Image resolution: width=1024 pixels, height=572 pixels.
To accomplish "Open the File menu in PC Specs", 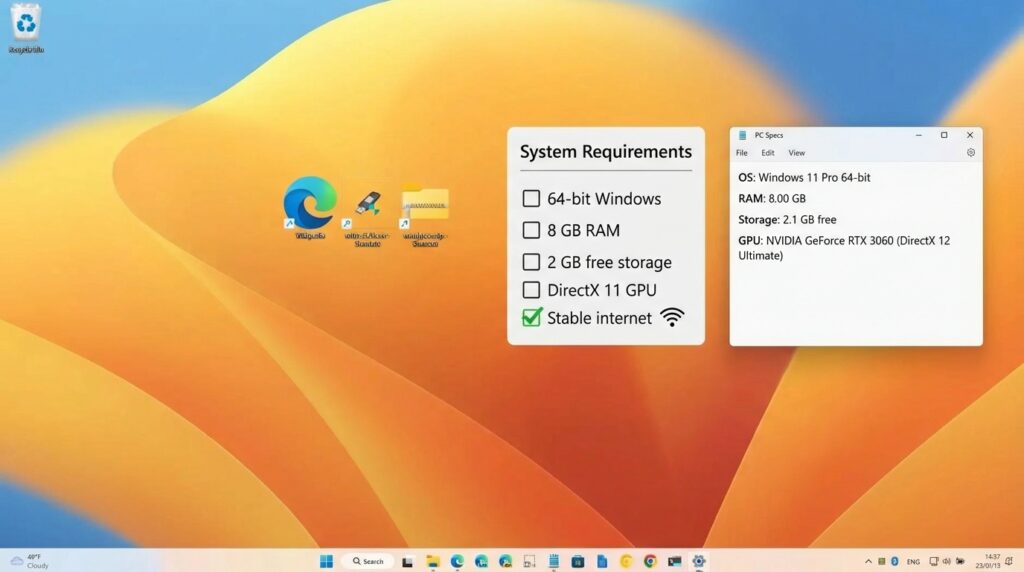I will [742, 153].
